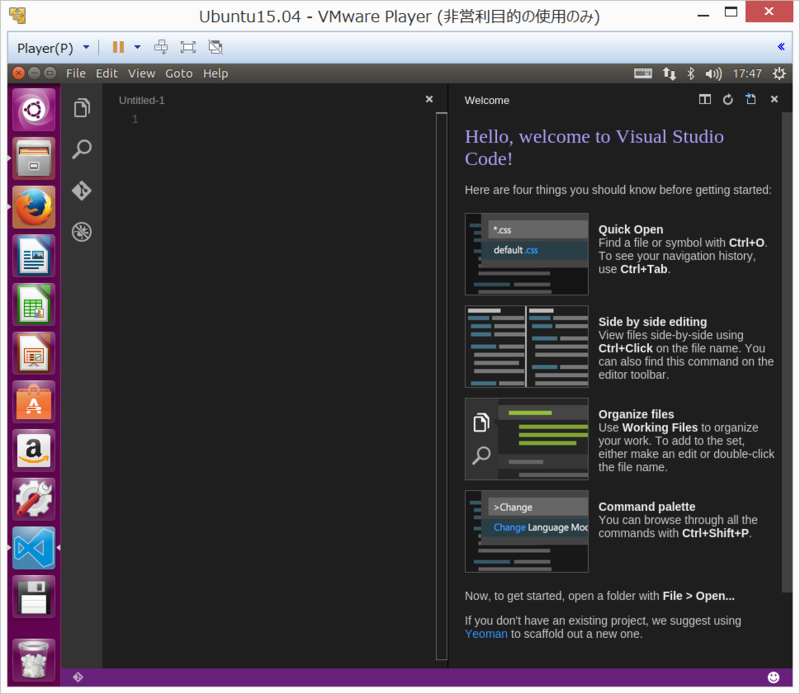Open the Amazon launcher icon
The image size is (800, 694).
tap(34, 451)
